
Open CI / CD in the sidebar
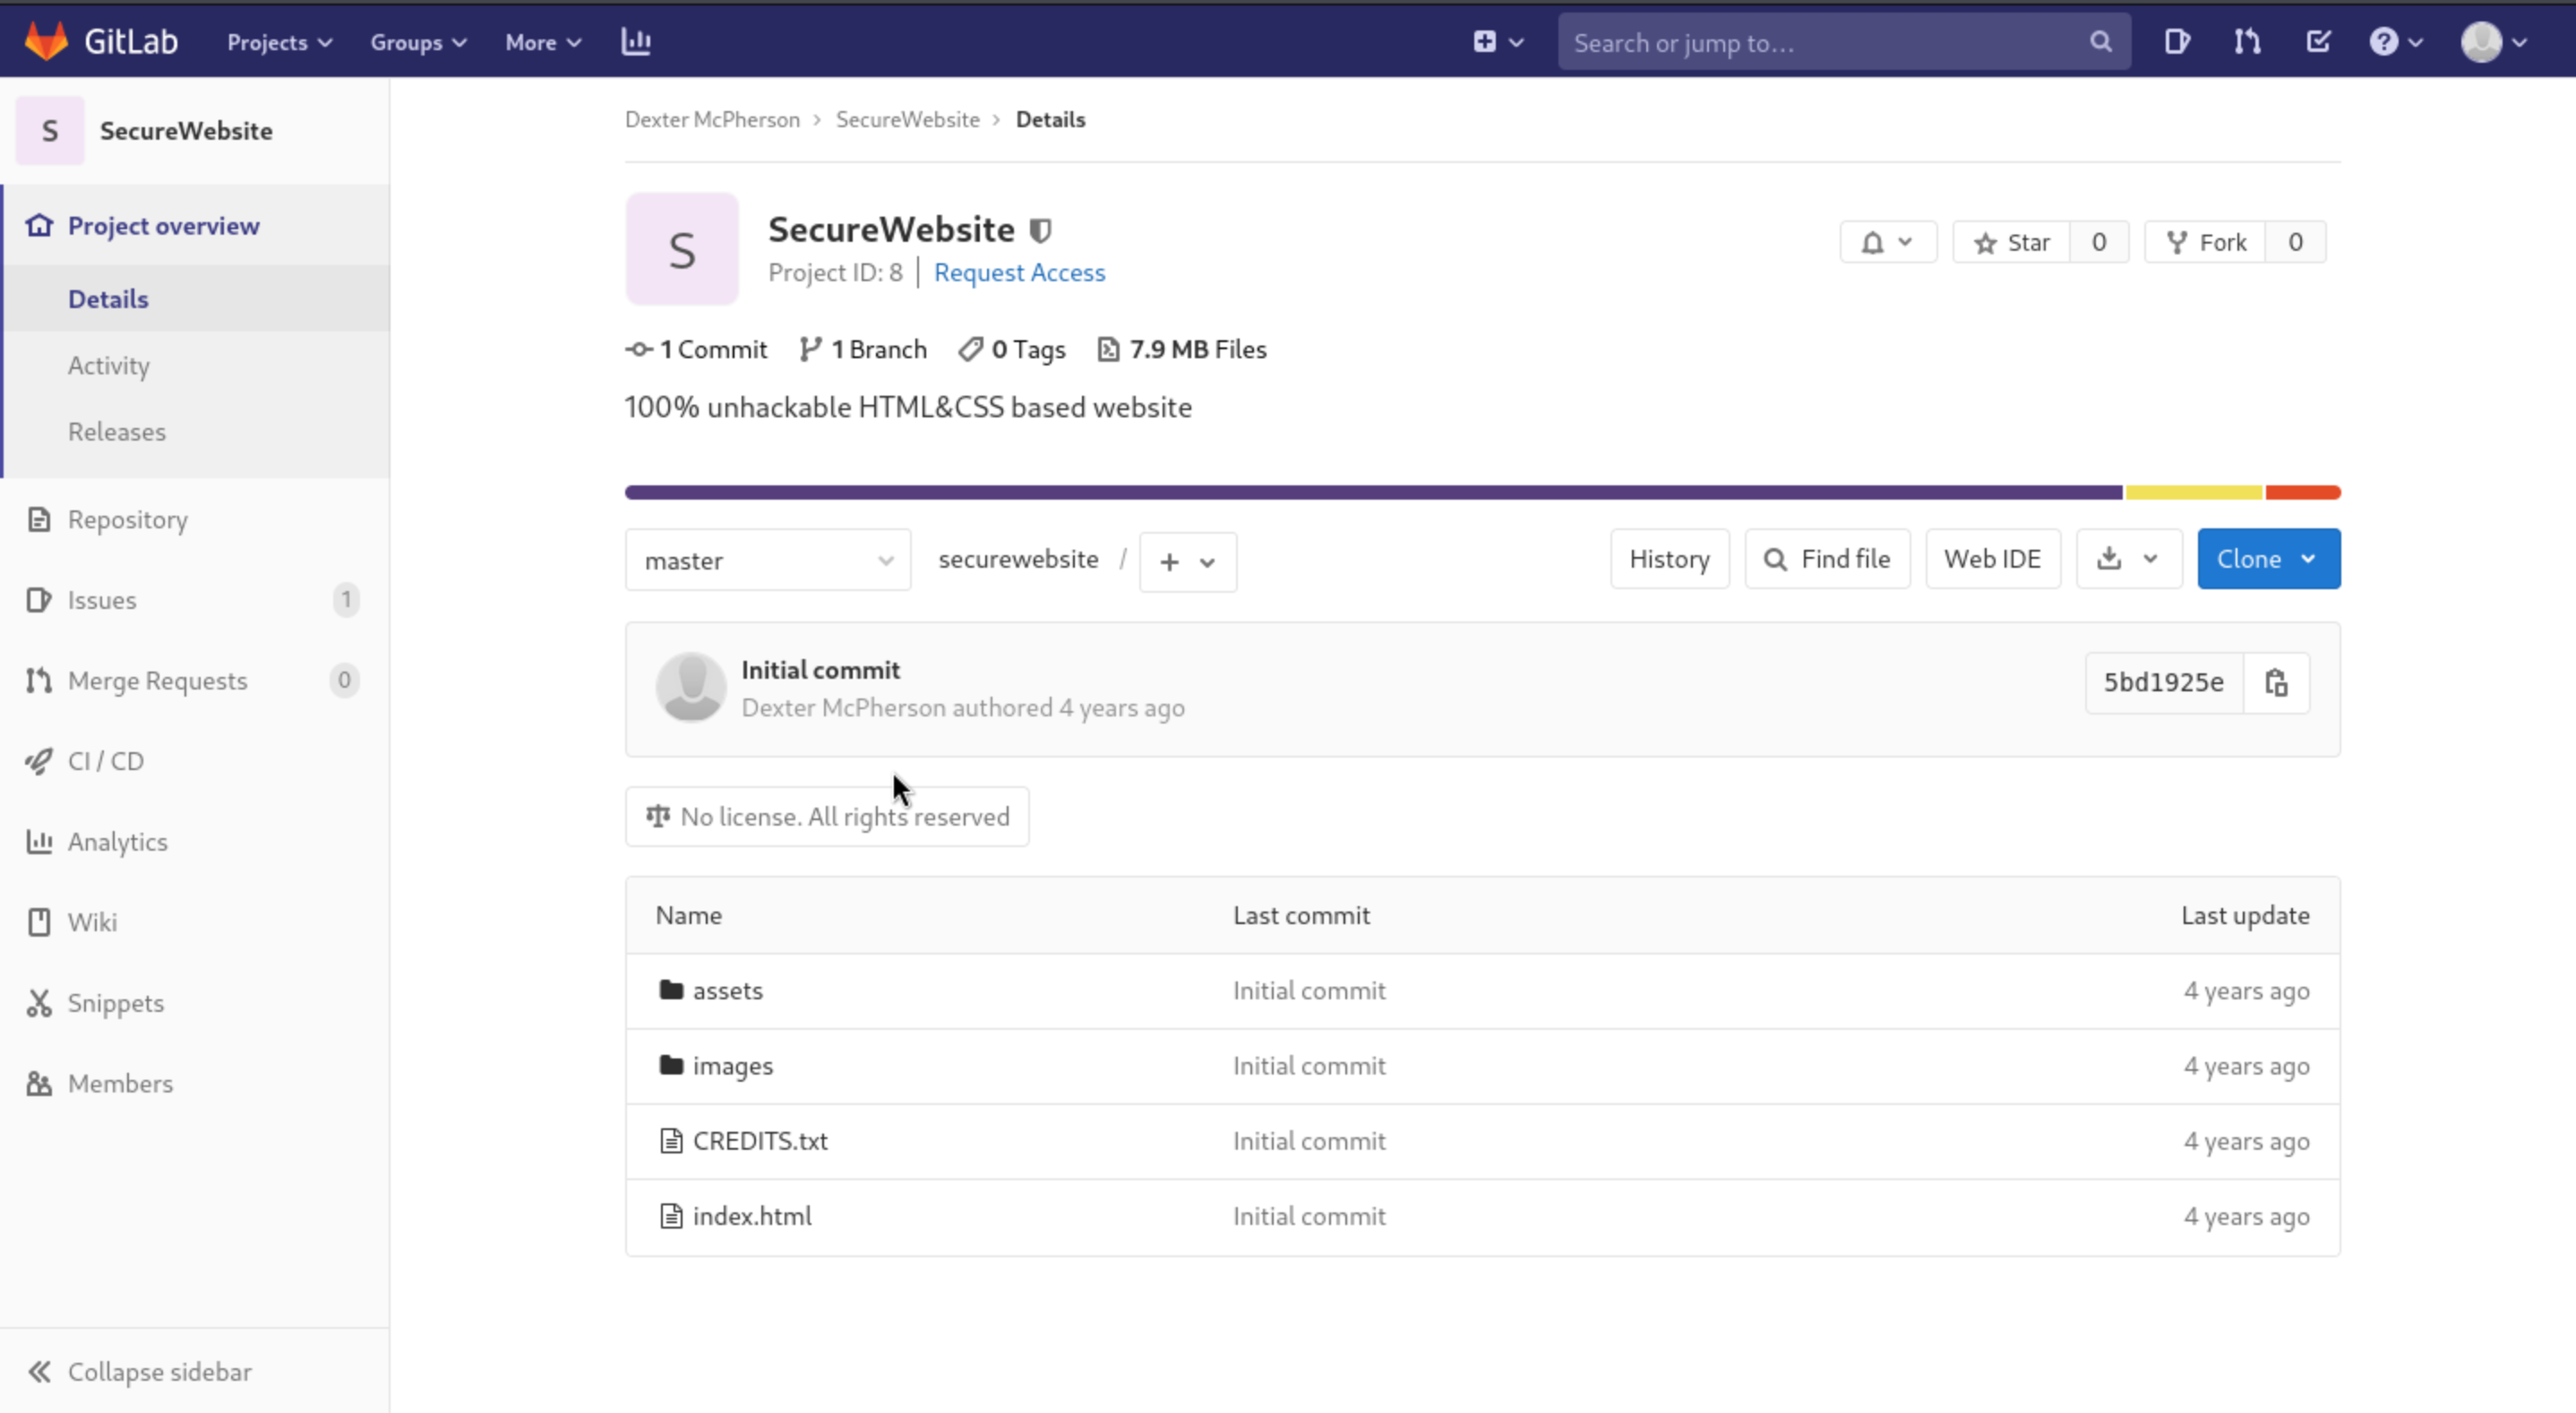[x=105, y=761]
